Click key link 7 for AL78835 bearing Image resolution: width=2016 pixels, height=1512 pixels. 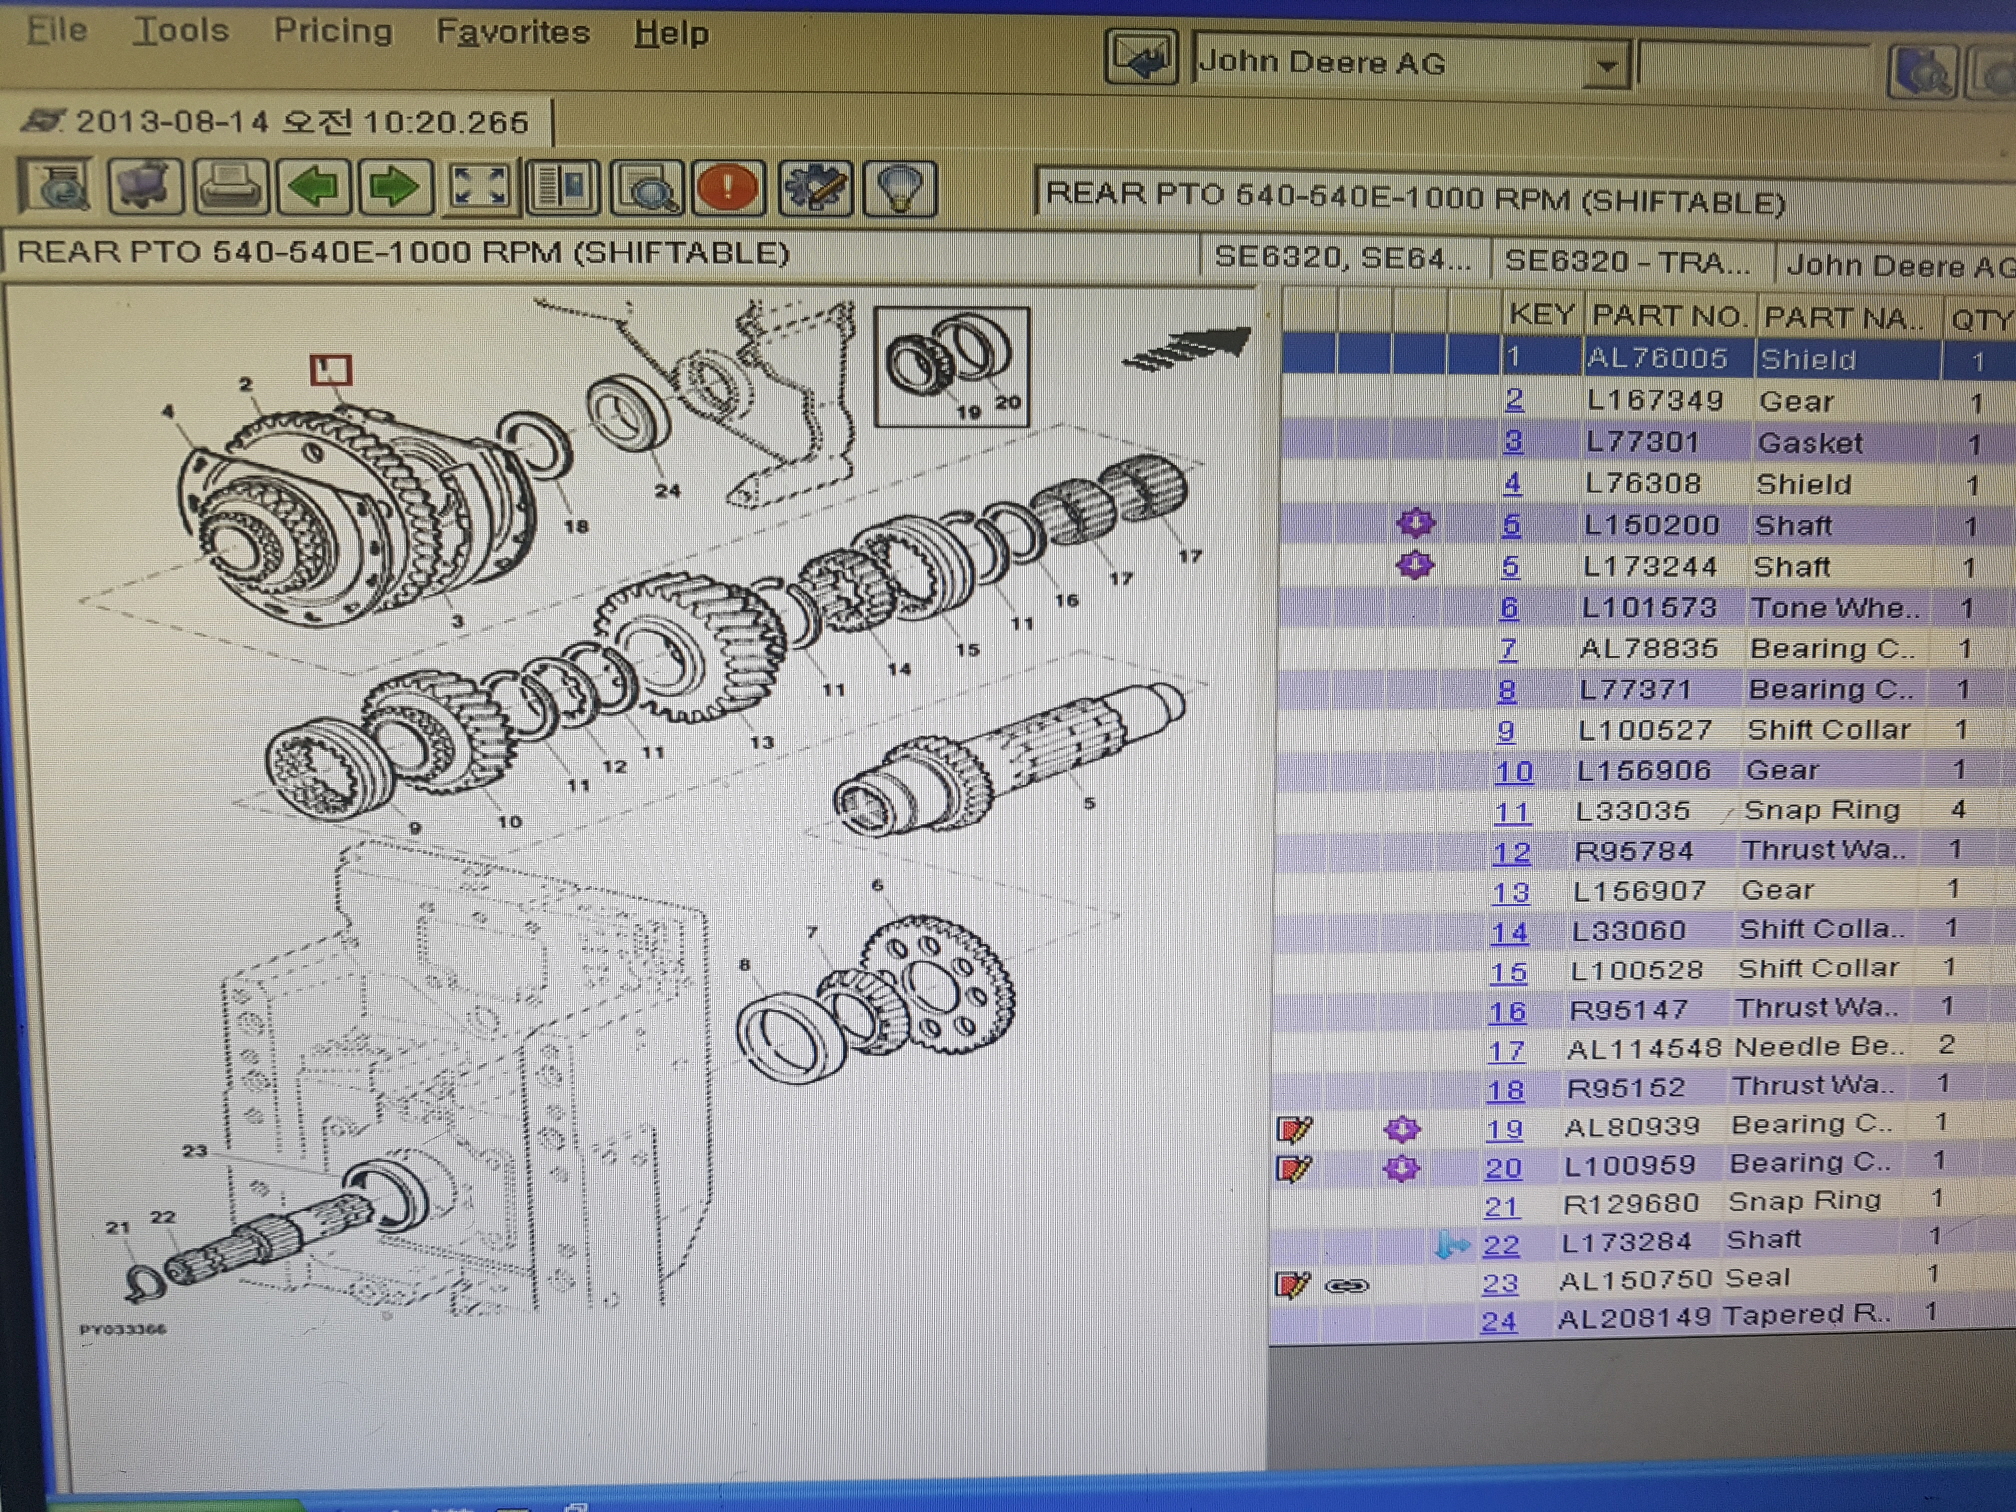1508,649
